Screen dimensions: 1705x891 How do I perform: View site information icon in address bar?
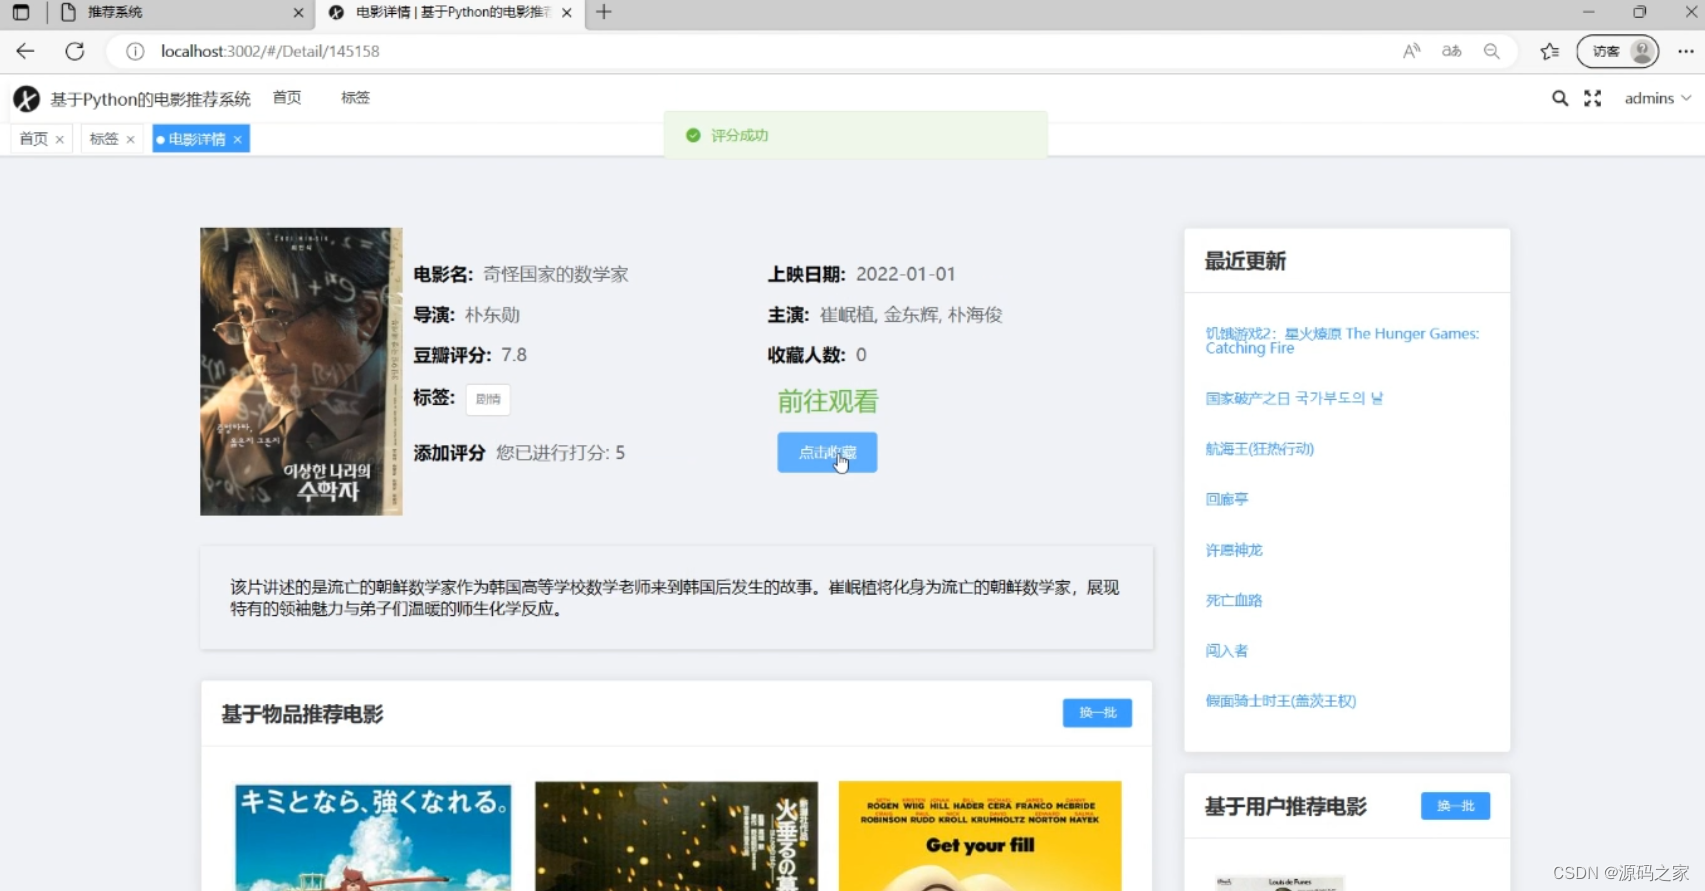(x=135, y=51)
